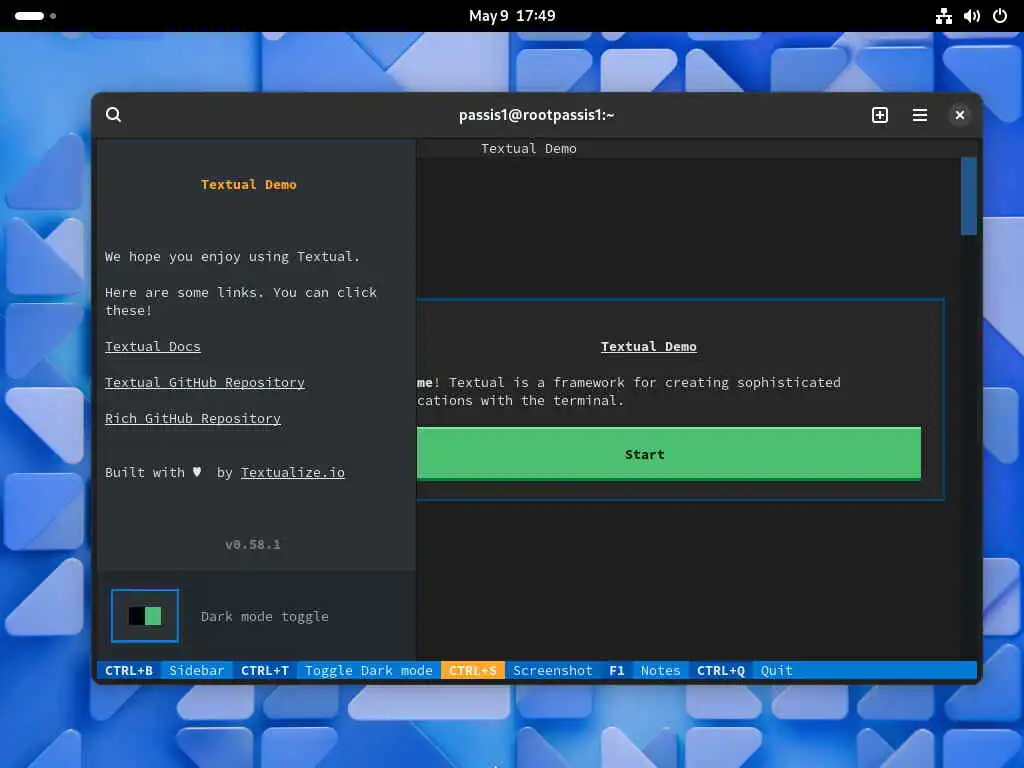Click the Dark mode toggle label
1024x768 pixels.
[264, 616]
